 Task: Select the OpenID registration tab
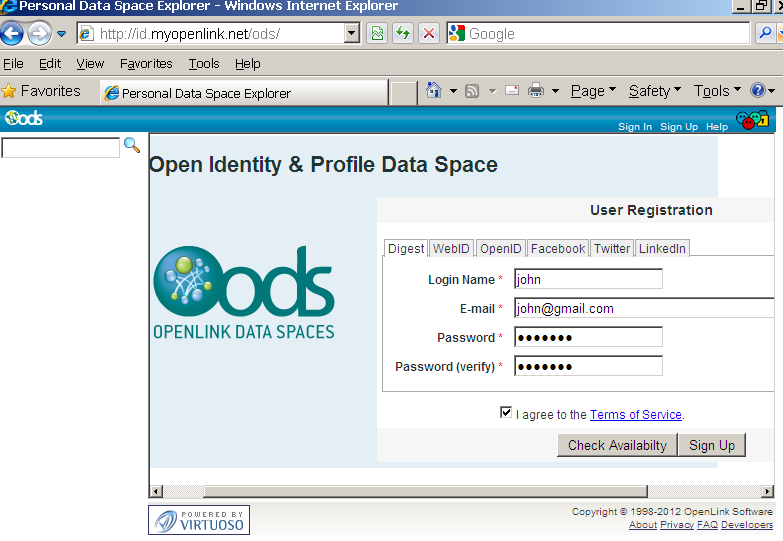[500, 249]
